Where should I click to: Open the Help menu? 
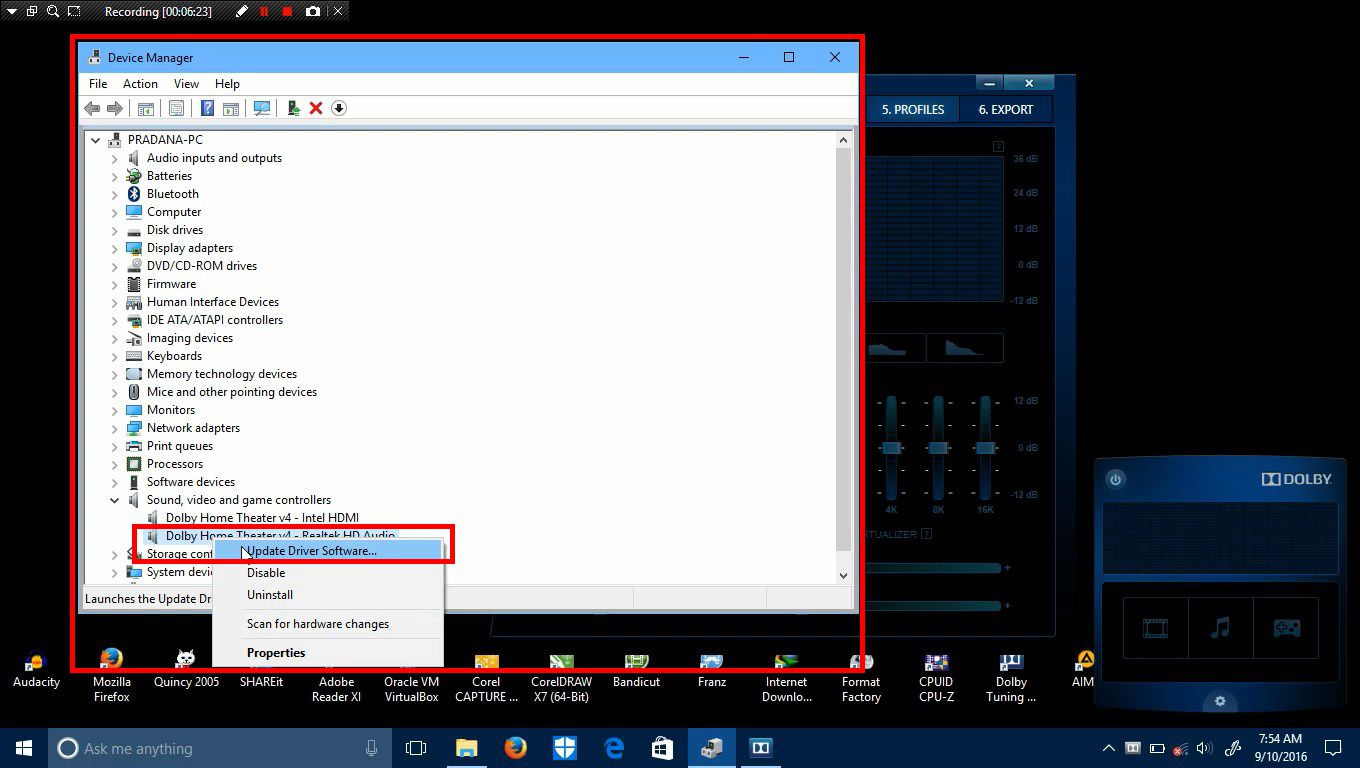coord(227,84)
